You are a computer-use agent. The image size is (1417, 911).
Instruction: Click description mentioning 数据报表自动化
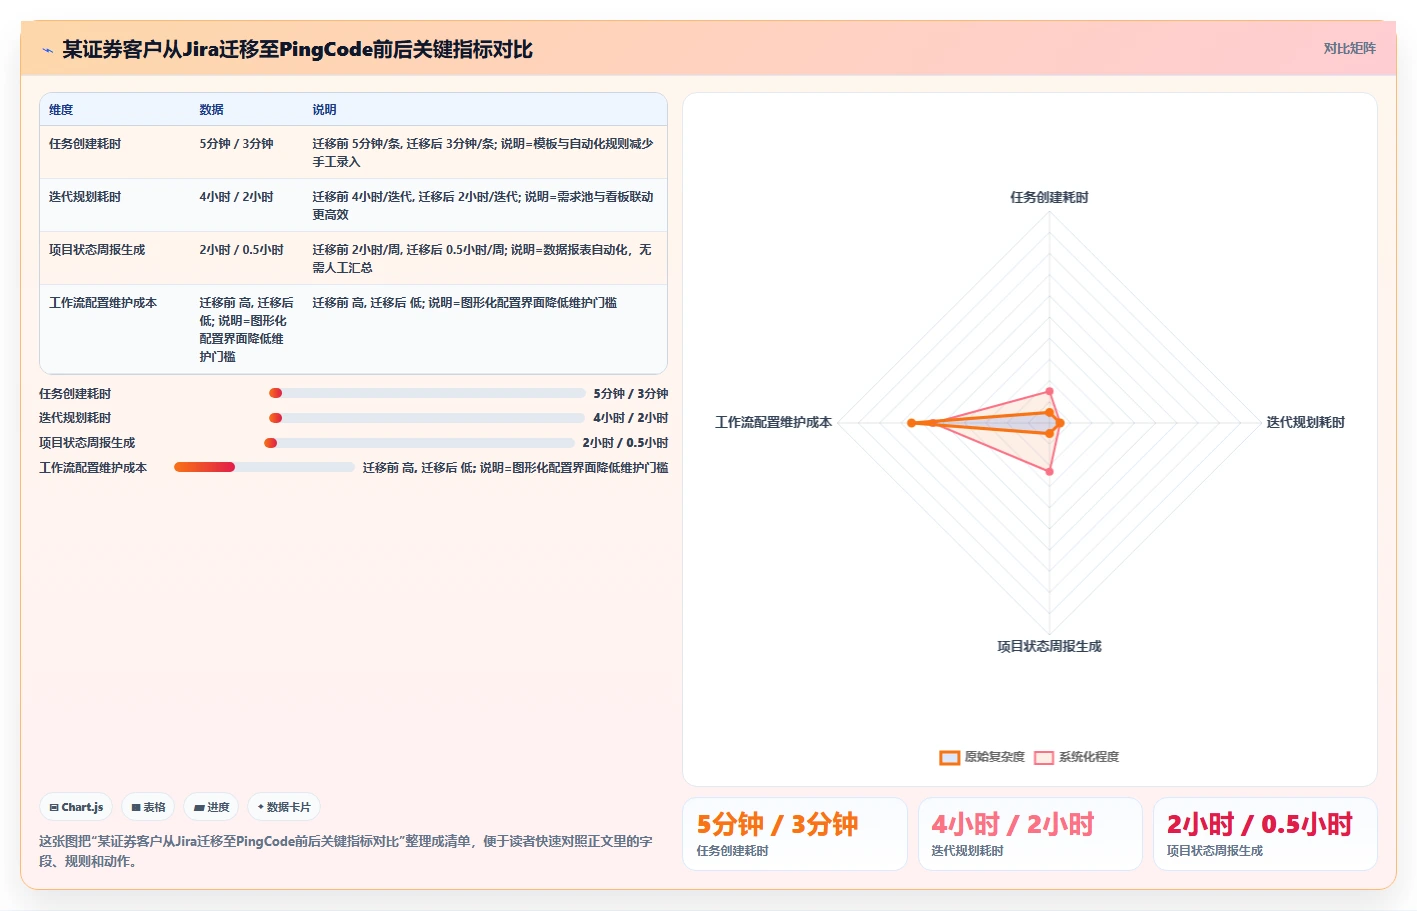tap(483, 259)
